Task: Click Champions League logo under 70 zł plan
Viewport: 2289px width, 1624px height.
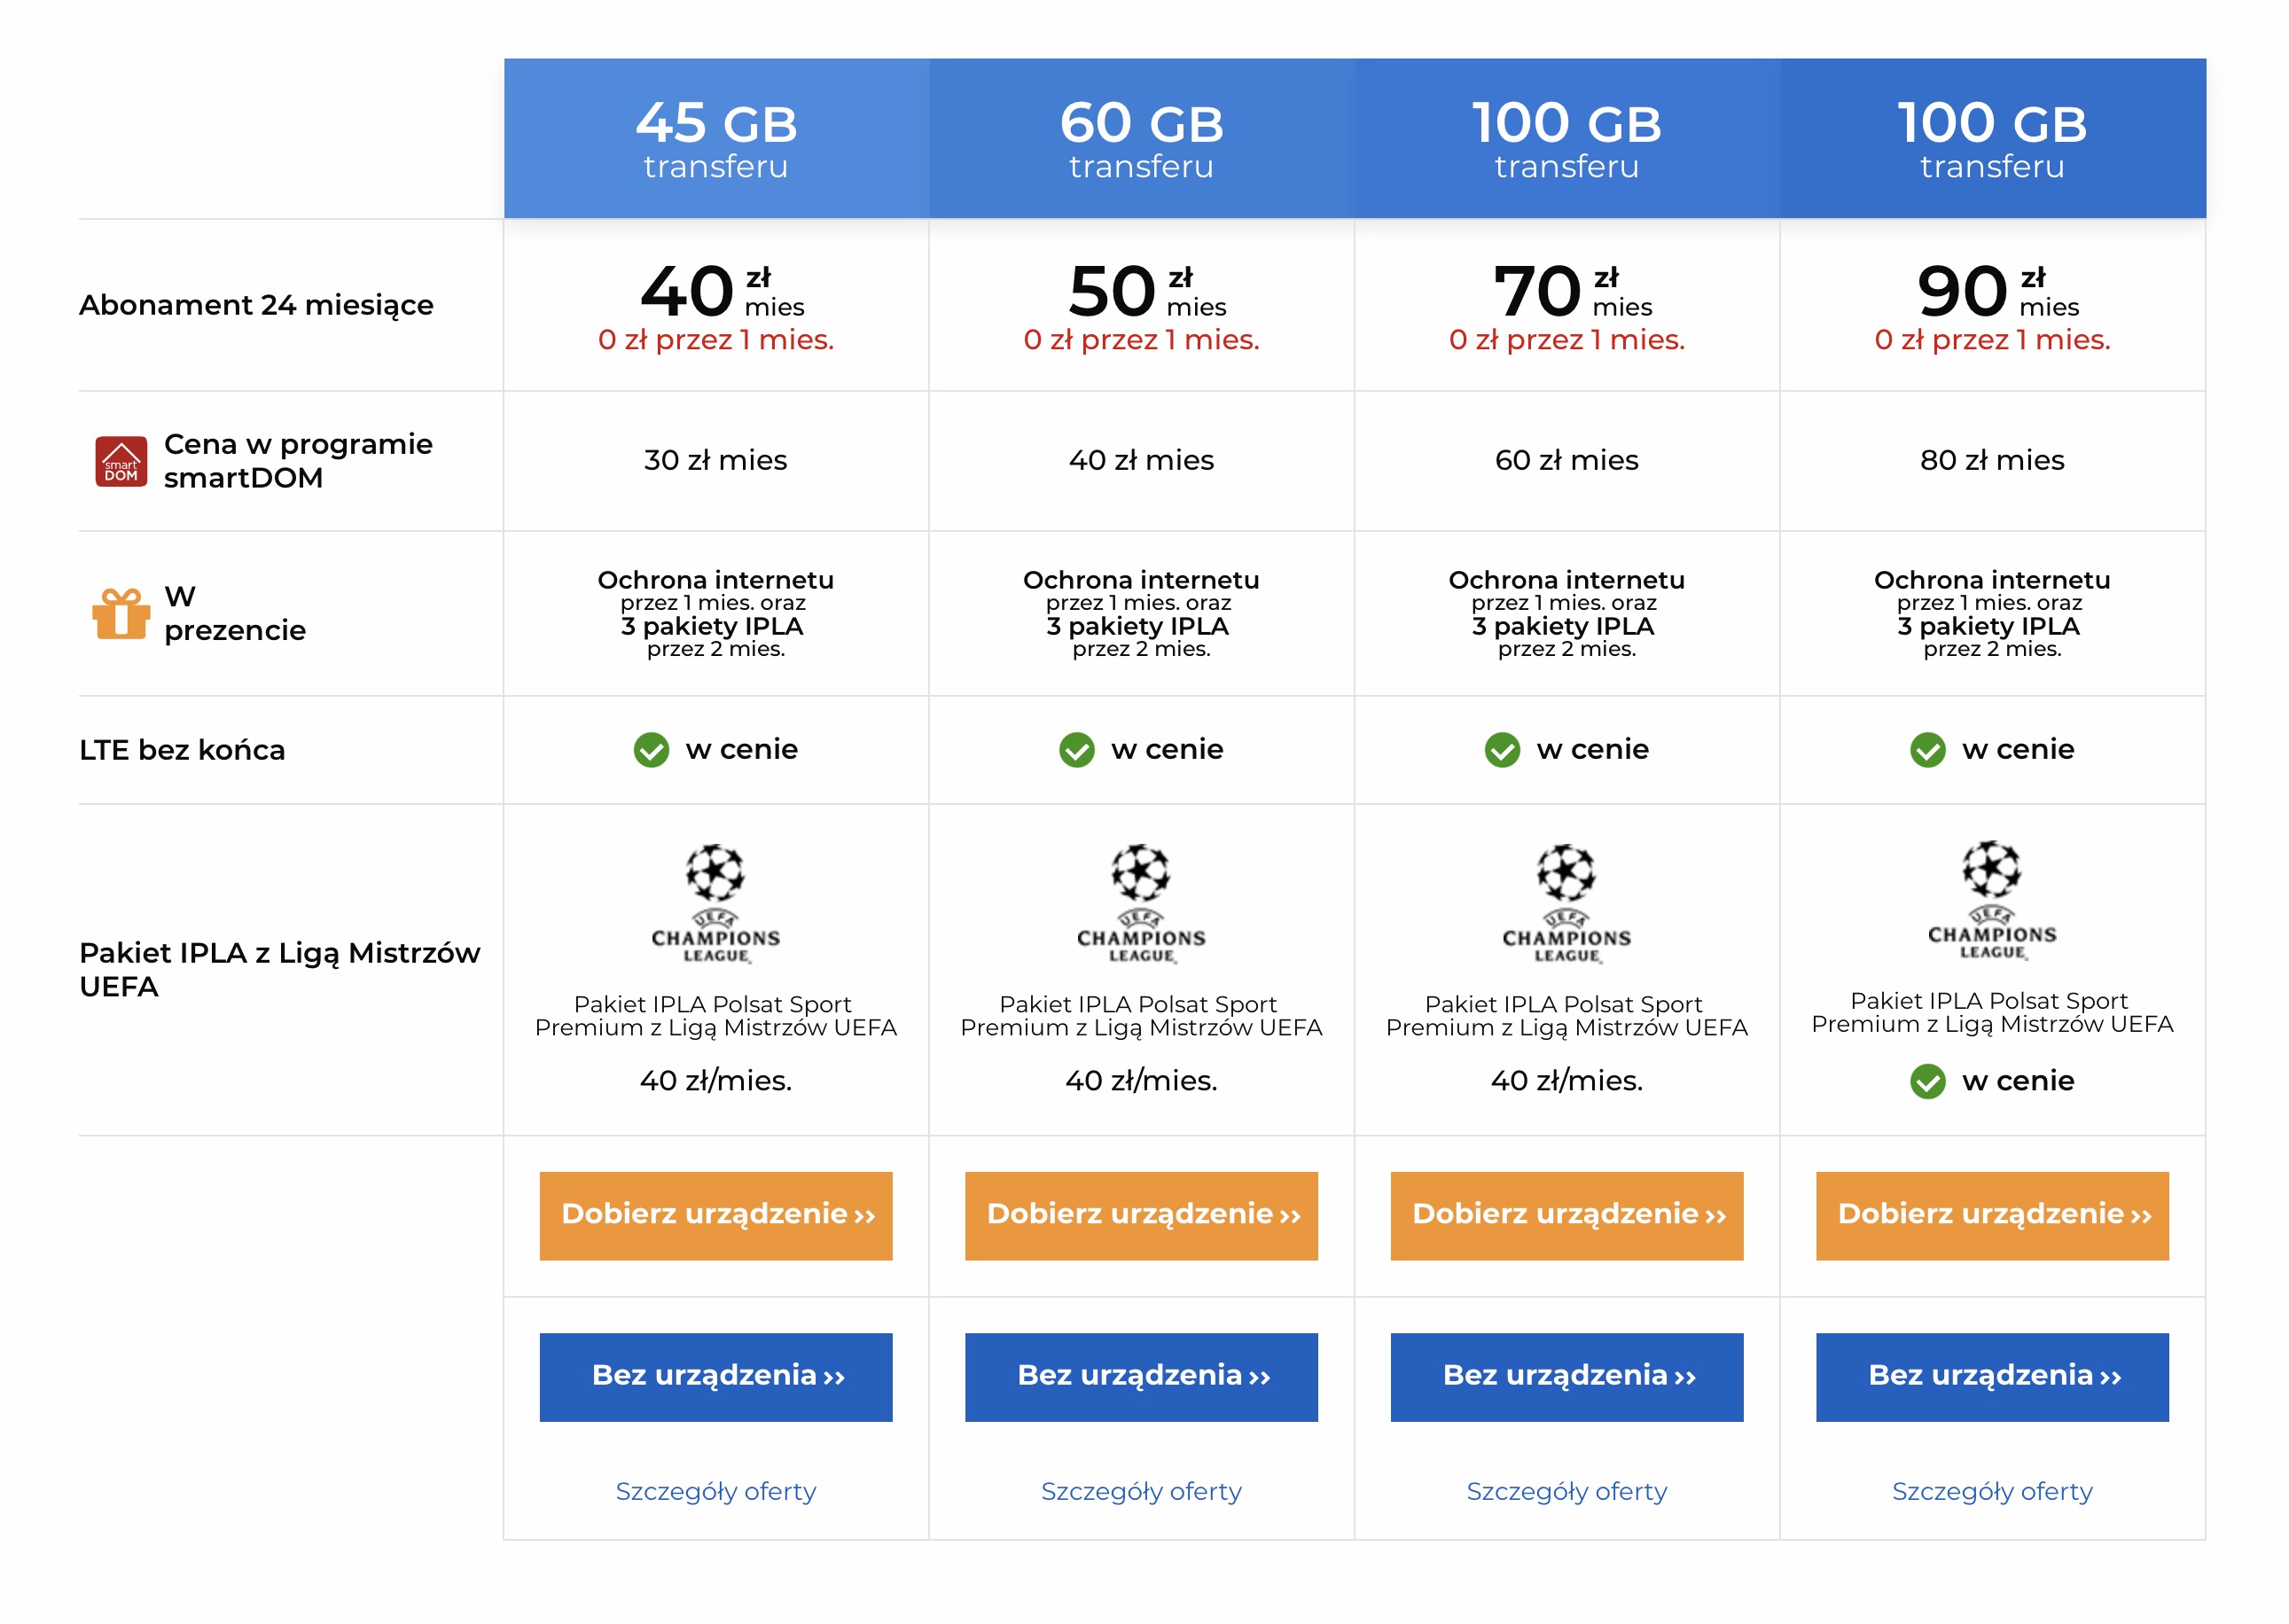Action: click(x=1566, y=904)
